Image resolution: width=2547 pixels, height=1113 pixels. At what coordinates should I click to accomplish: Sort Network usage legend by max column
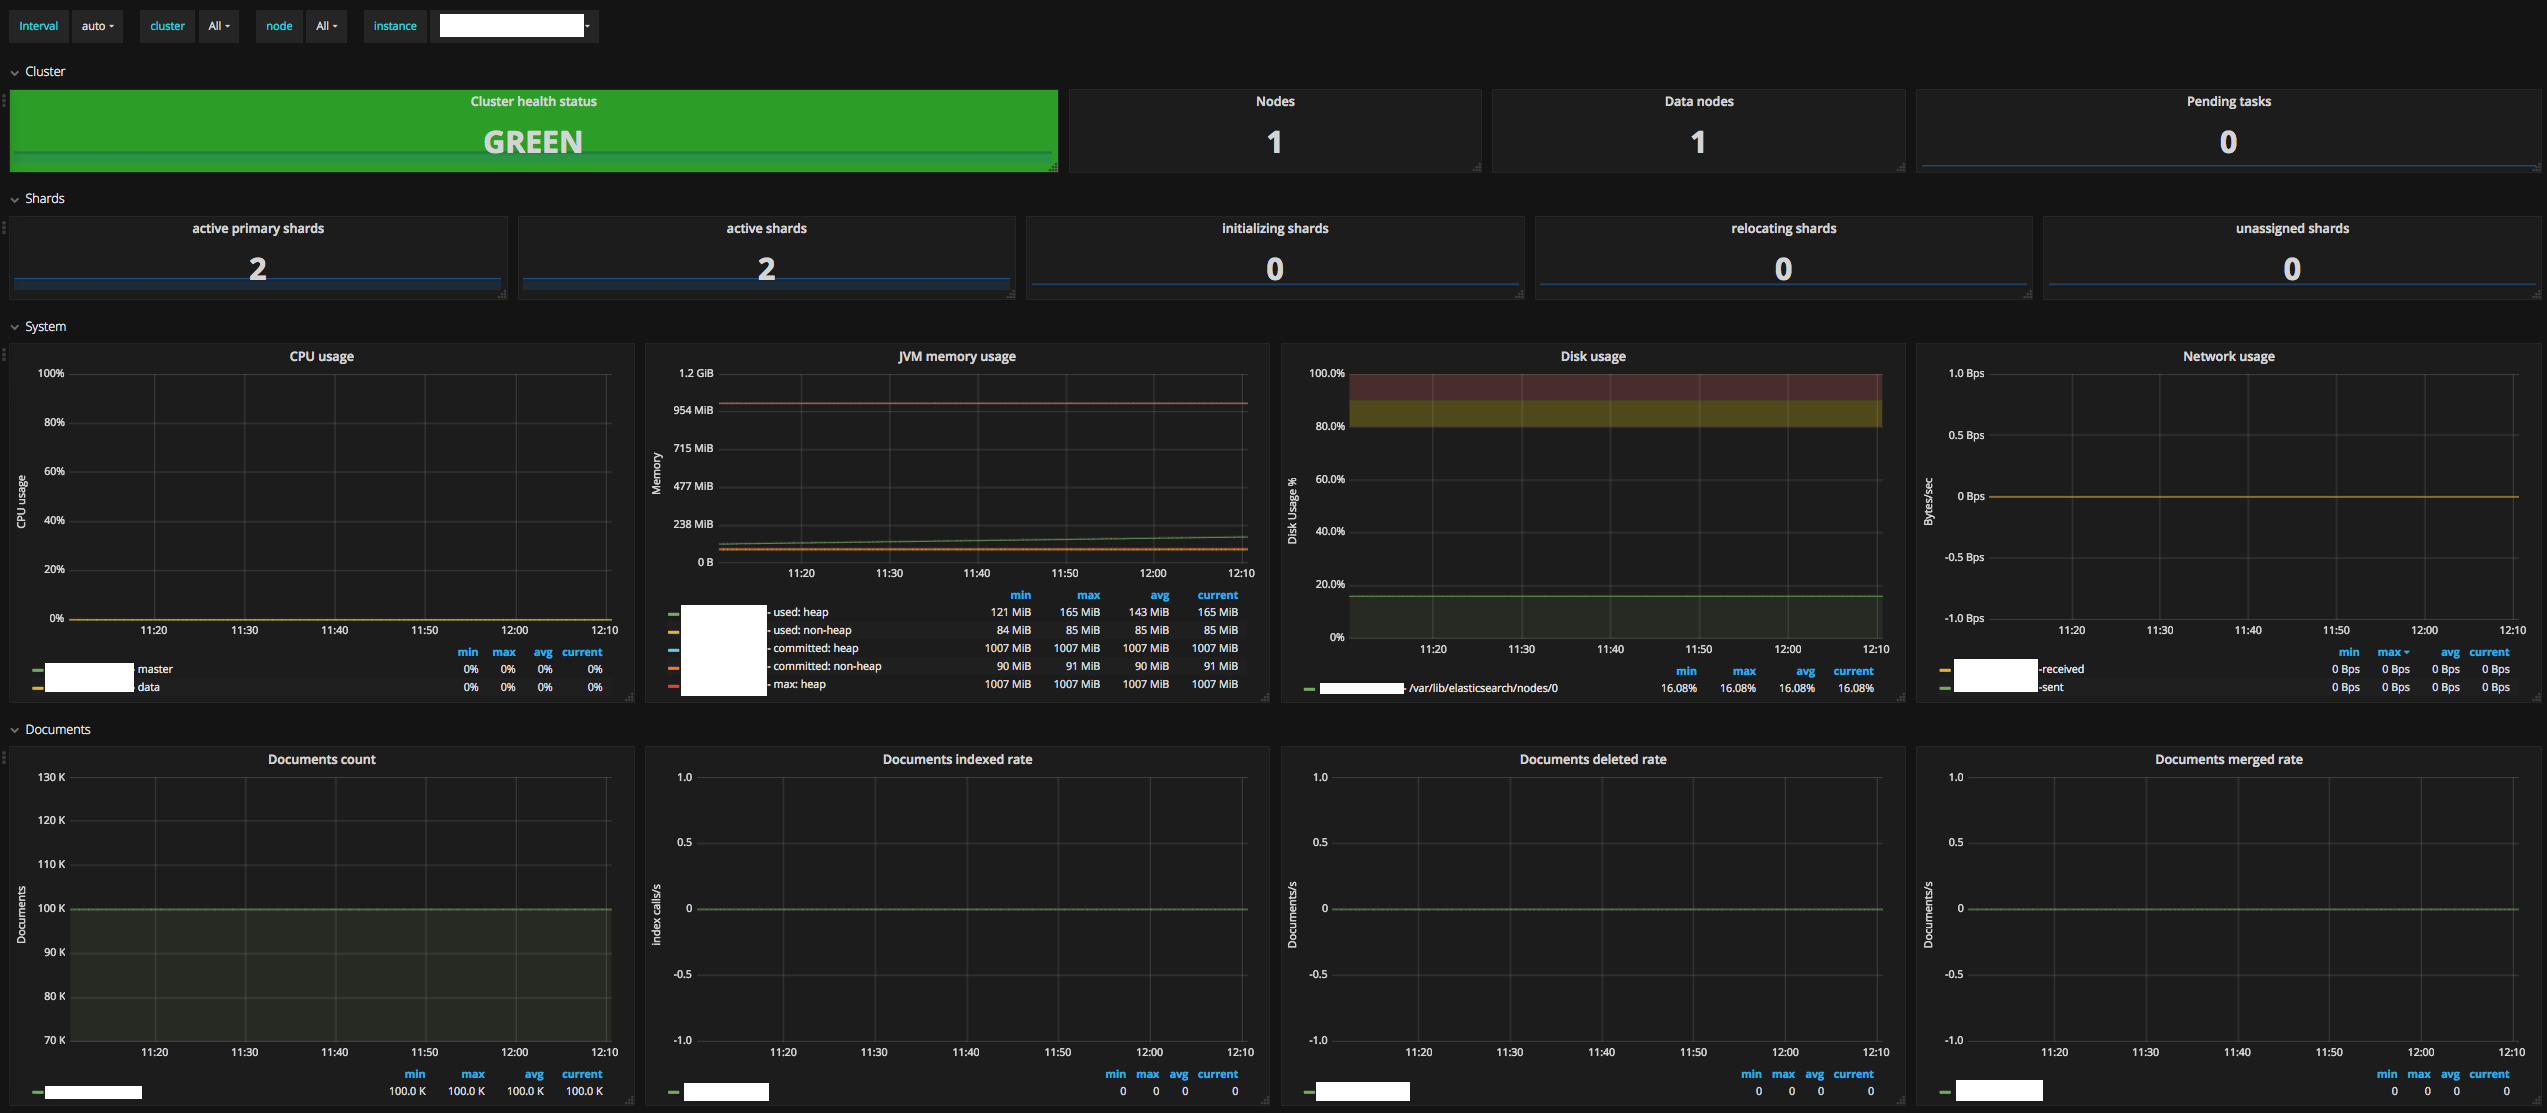tap(2393, 653)
